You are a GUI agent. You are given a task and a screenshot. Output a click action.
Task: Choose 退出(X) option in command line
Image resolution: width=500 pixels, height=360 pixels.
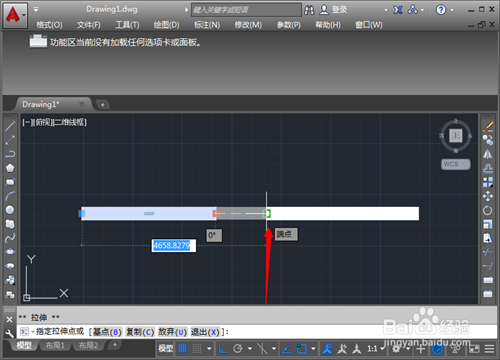tap(205, 332)
